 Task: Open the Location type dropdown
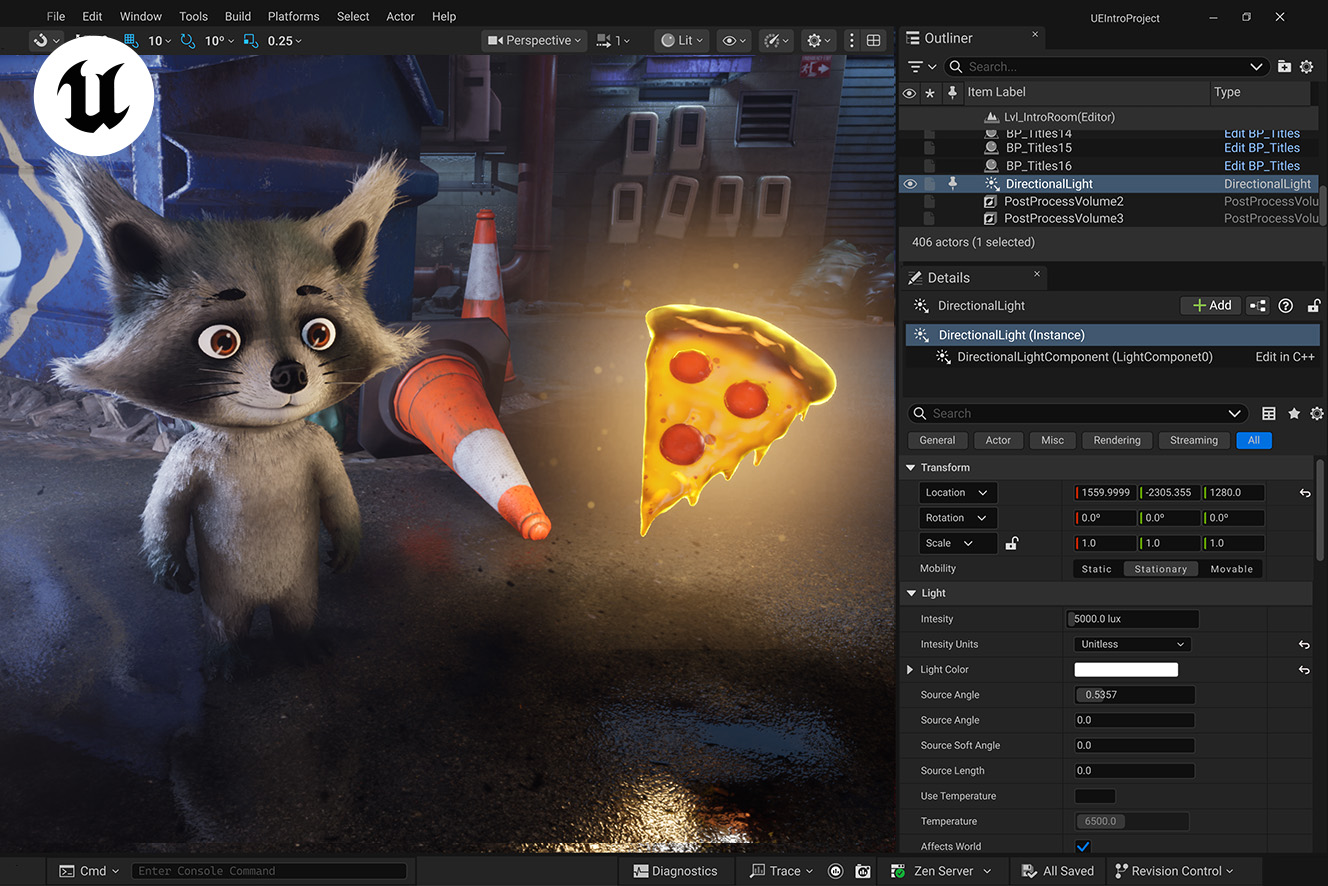958,493
